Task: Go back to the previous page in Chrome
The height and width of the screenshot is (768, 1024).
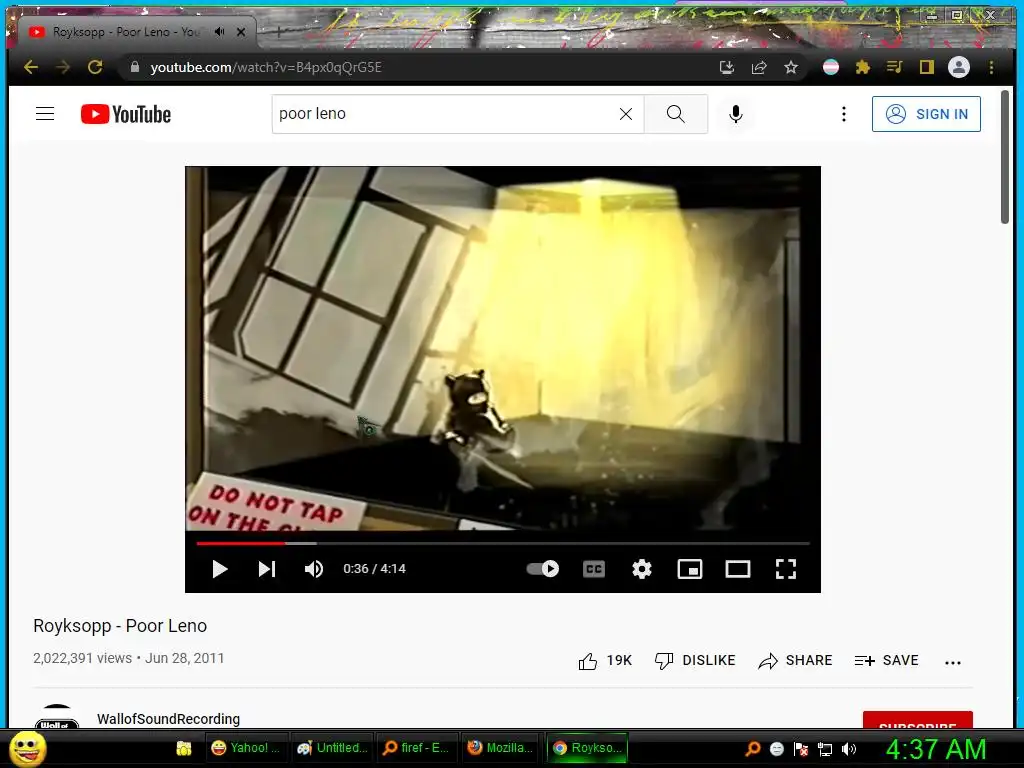Action: tap(31, 67)
